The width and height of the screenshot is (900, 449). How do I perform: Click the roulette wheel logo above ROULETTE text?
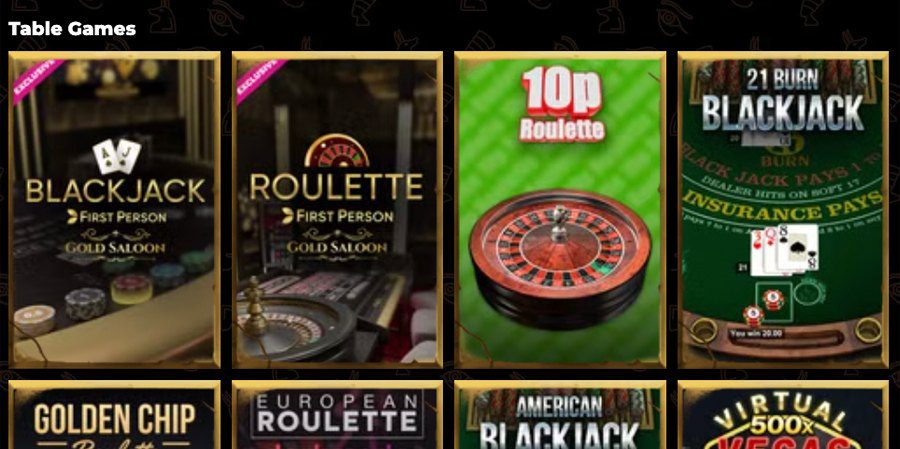(337, 151)
